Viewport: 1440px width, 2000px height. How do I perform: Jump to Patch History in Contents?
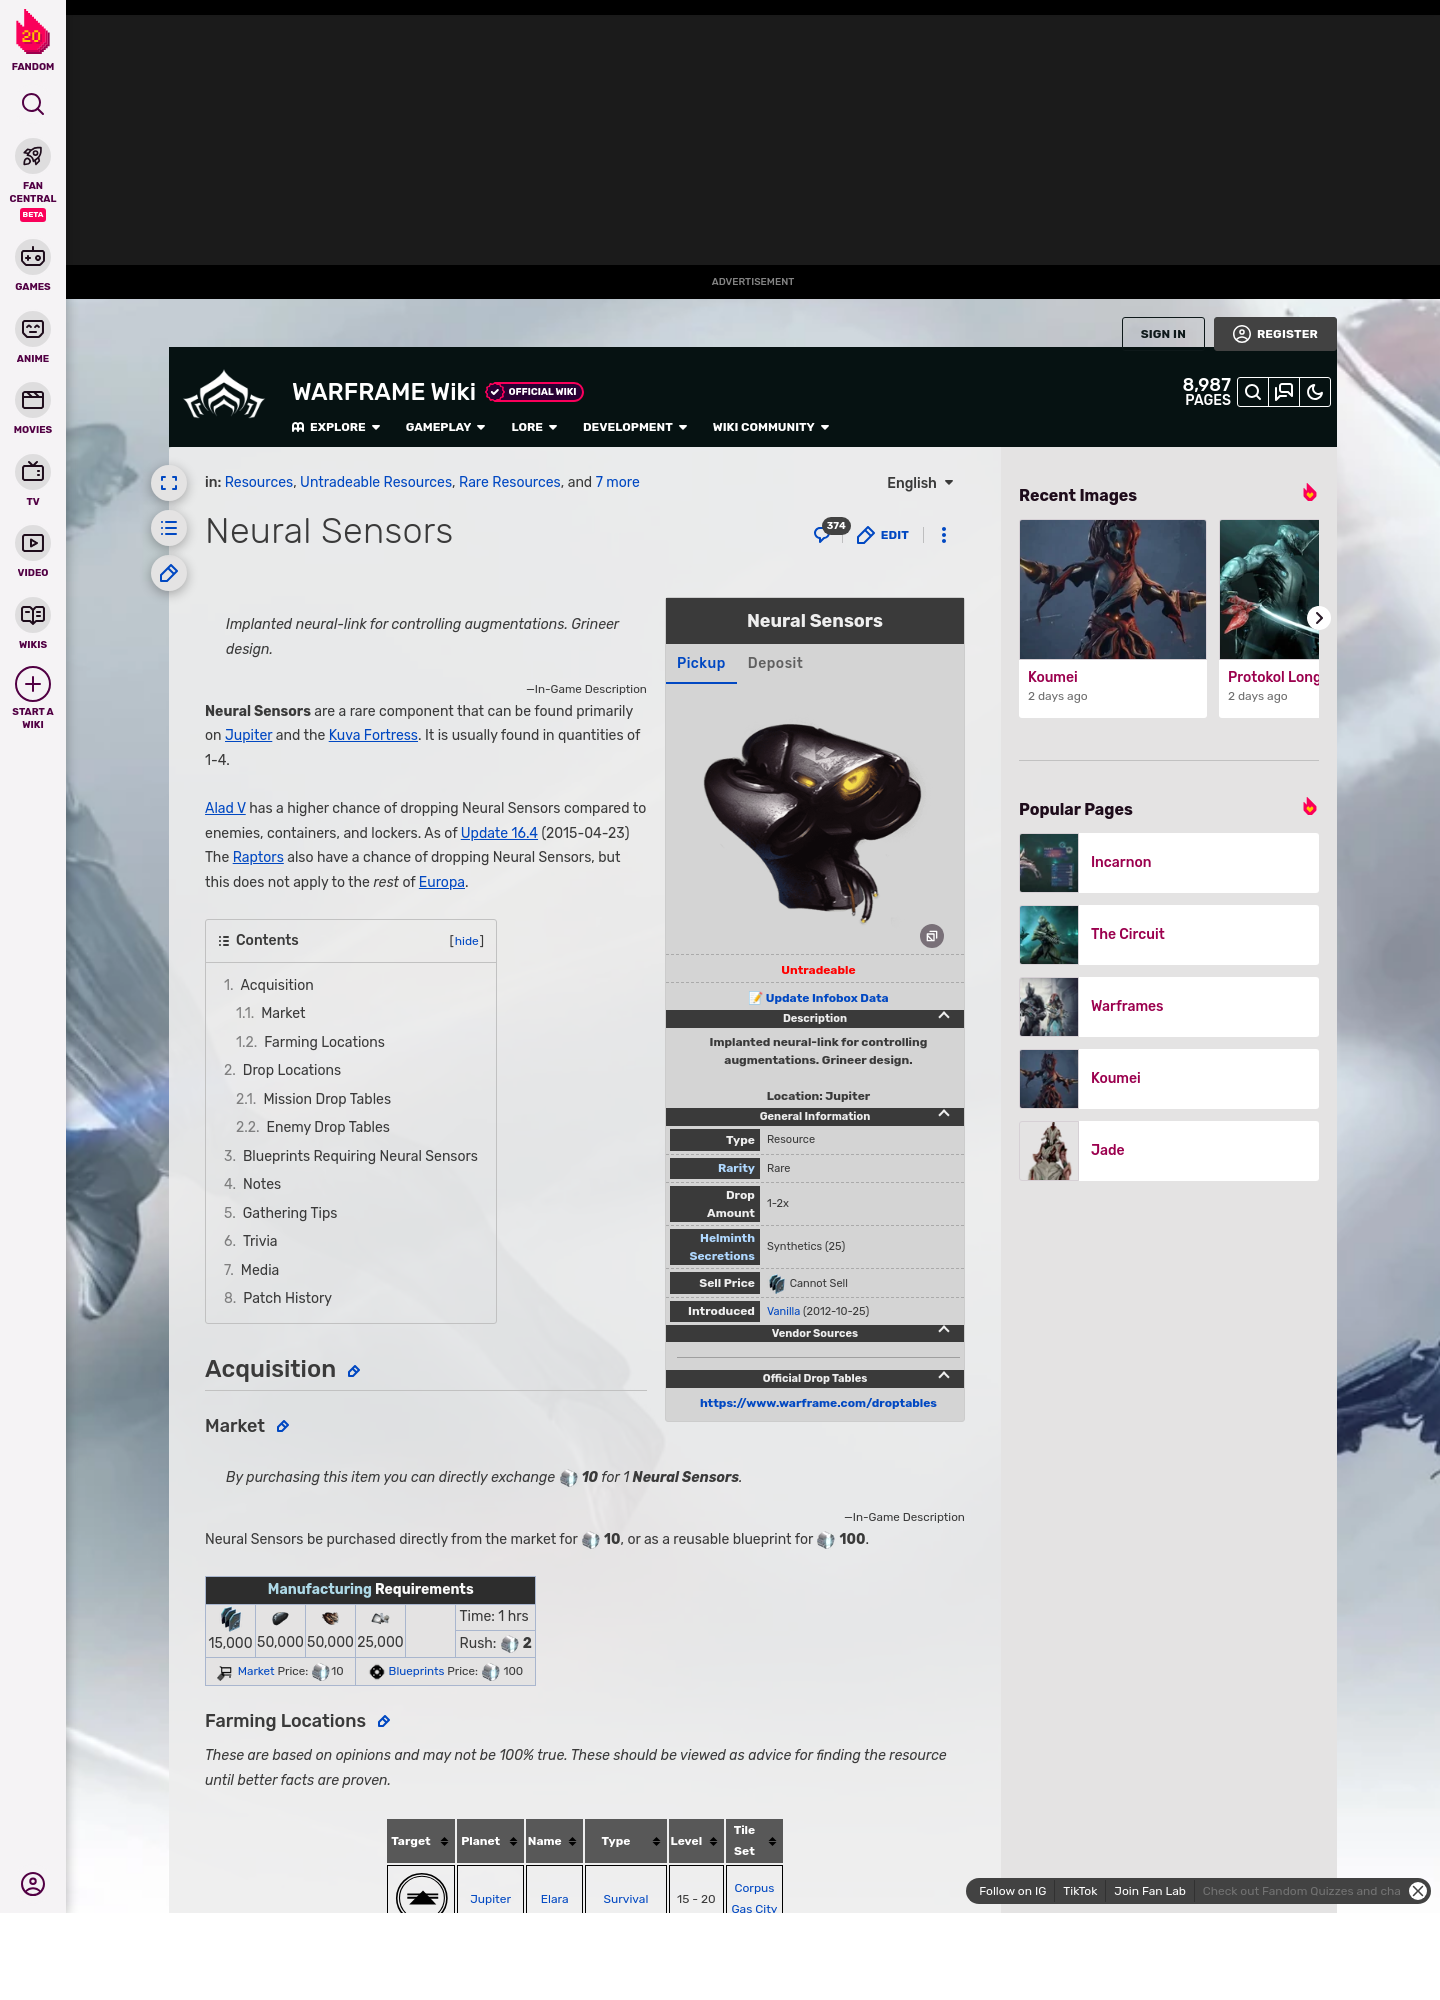[287, 1298]
